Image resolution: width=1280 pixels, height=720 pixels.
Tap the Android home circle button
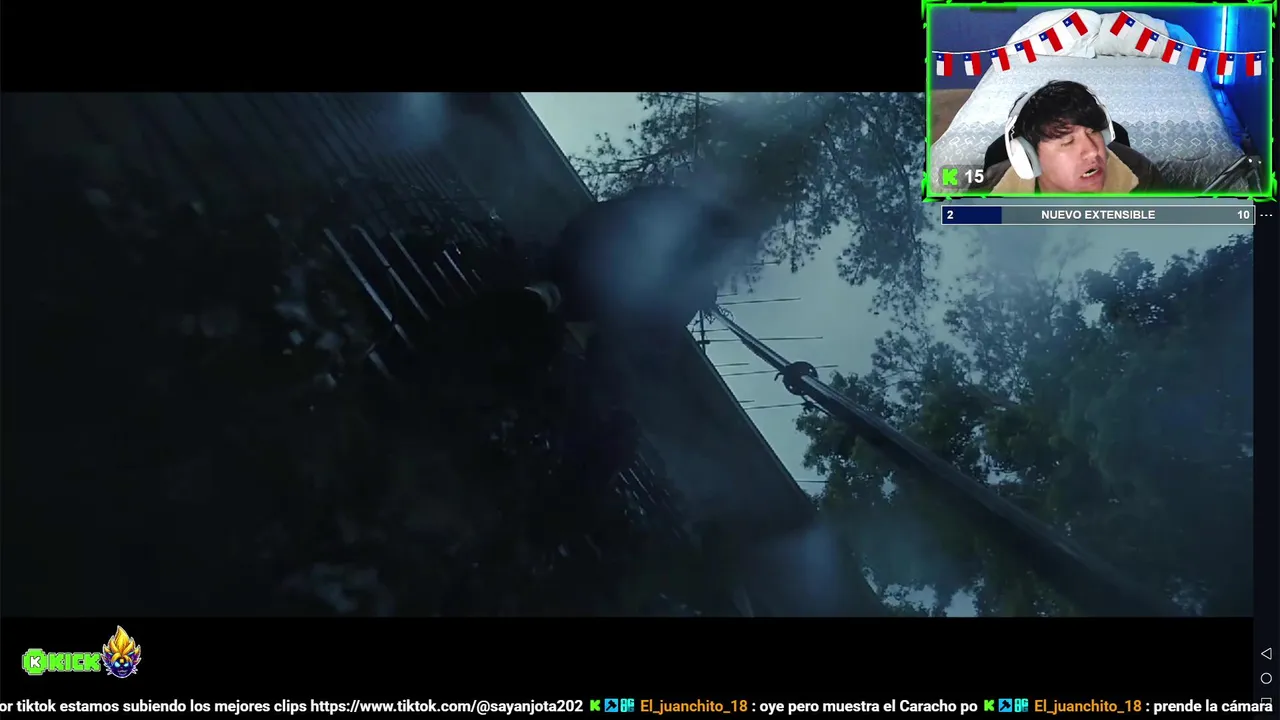(x=1266, y=679)
